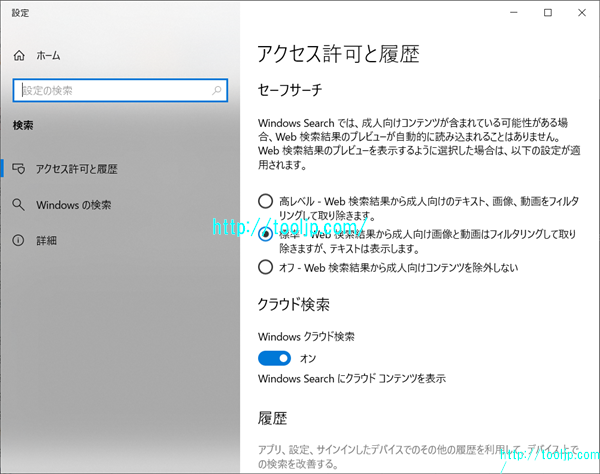Maximize the 設定 window

(548, 13)
